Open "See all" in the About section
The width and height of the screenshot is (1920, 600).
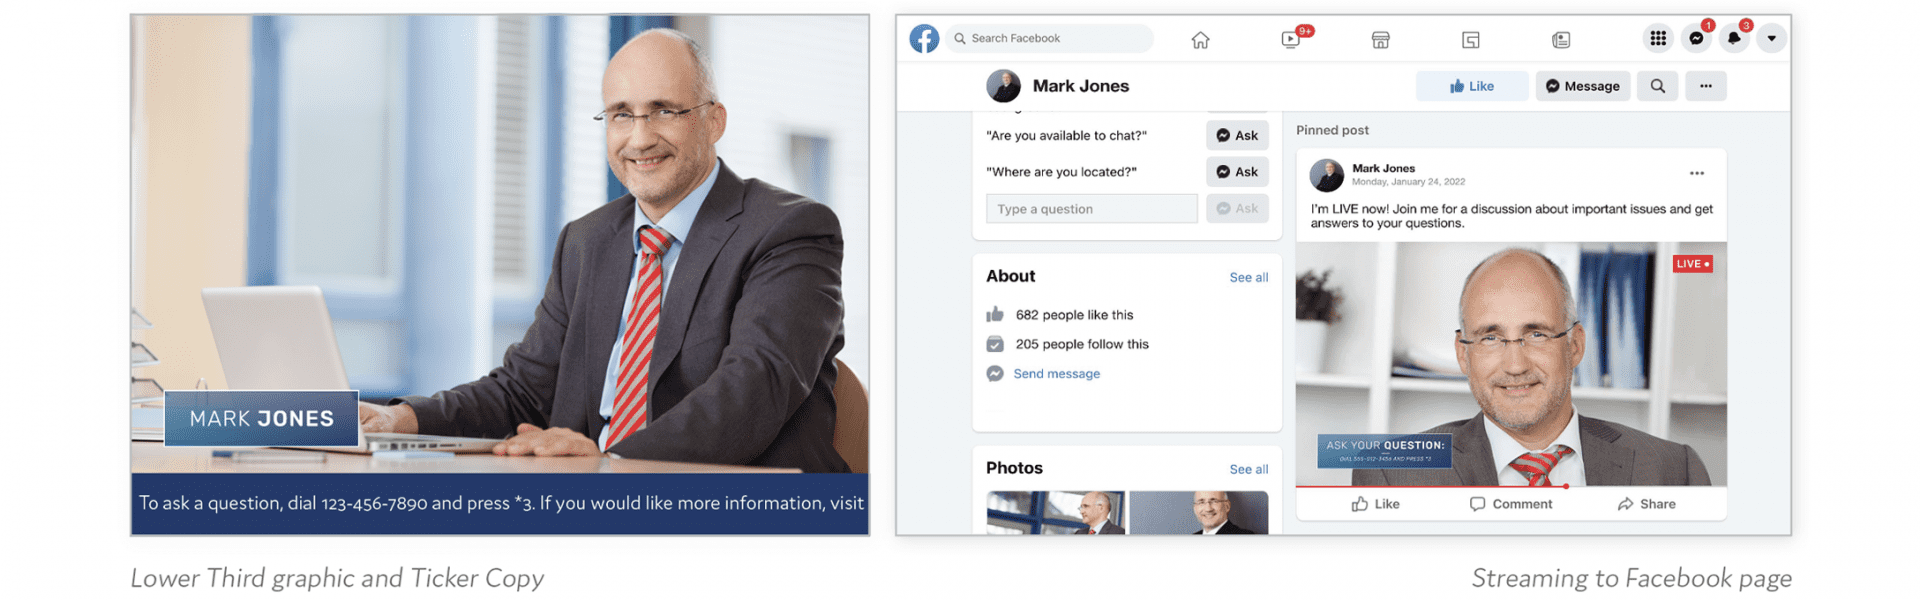click(x=1249, y=277)
